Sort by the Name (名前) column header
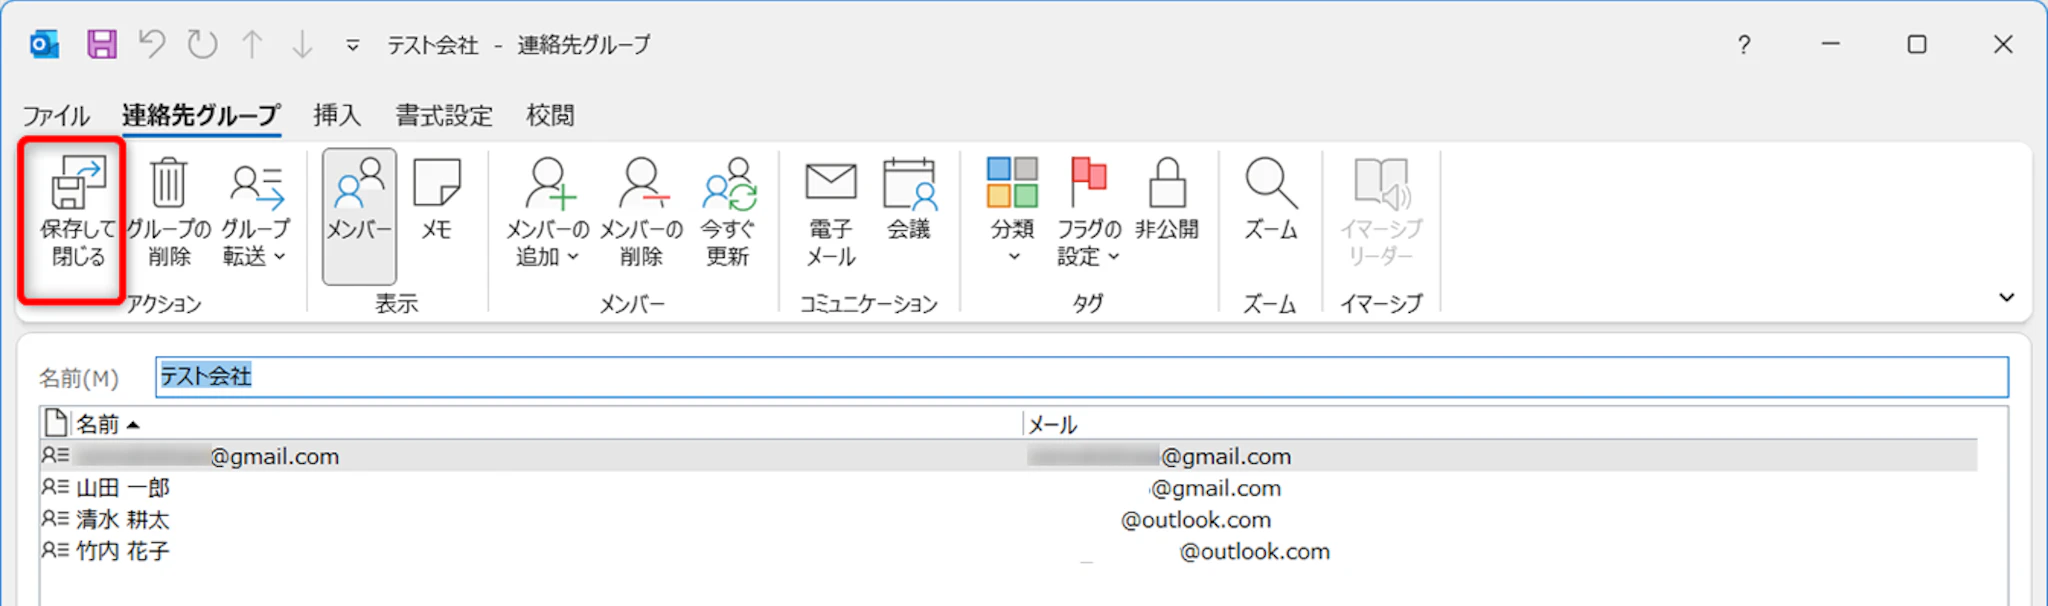The image size is (2048, 606). 98,425
